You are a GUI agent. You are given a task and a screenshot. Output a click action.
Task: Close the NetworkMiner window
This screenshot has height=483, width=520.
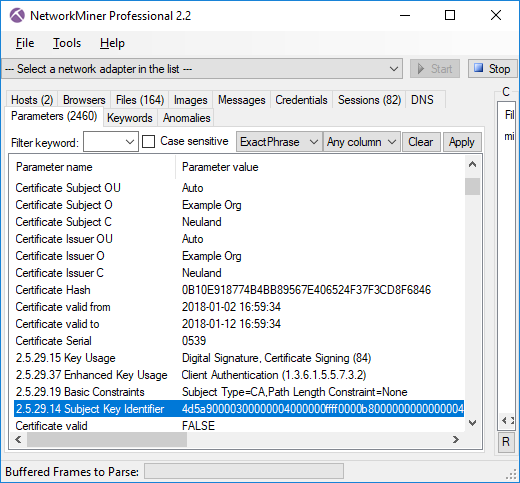[496, 15]
